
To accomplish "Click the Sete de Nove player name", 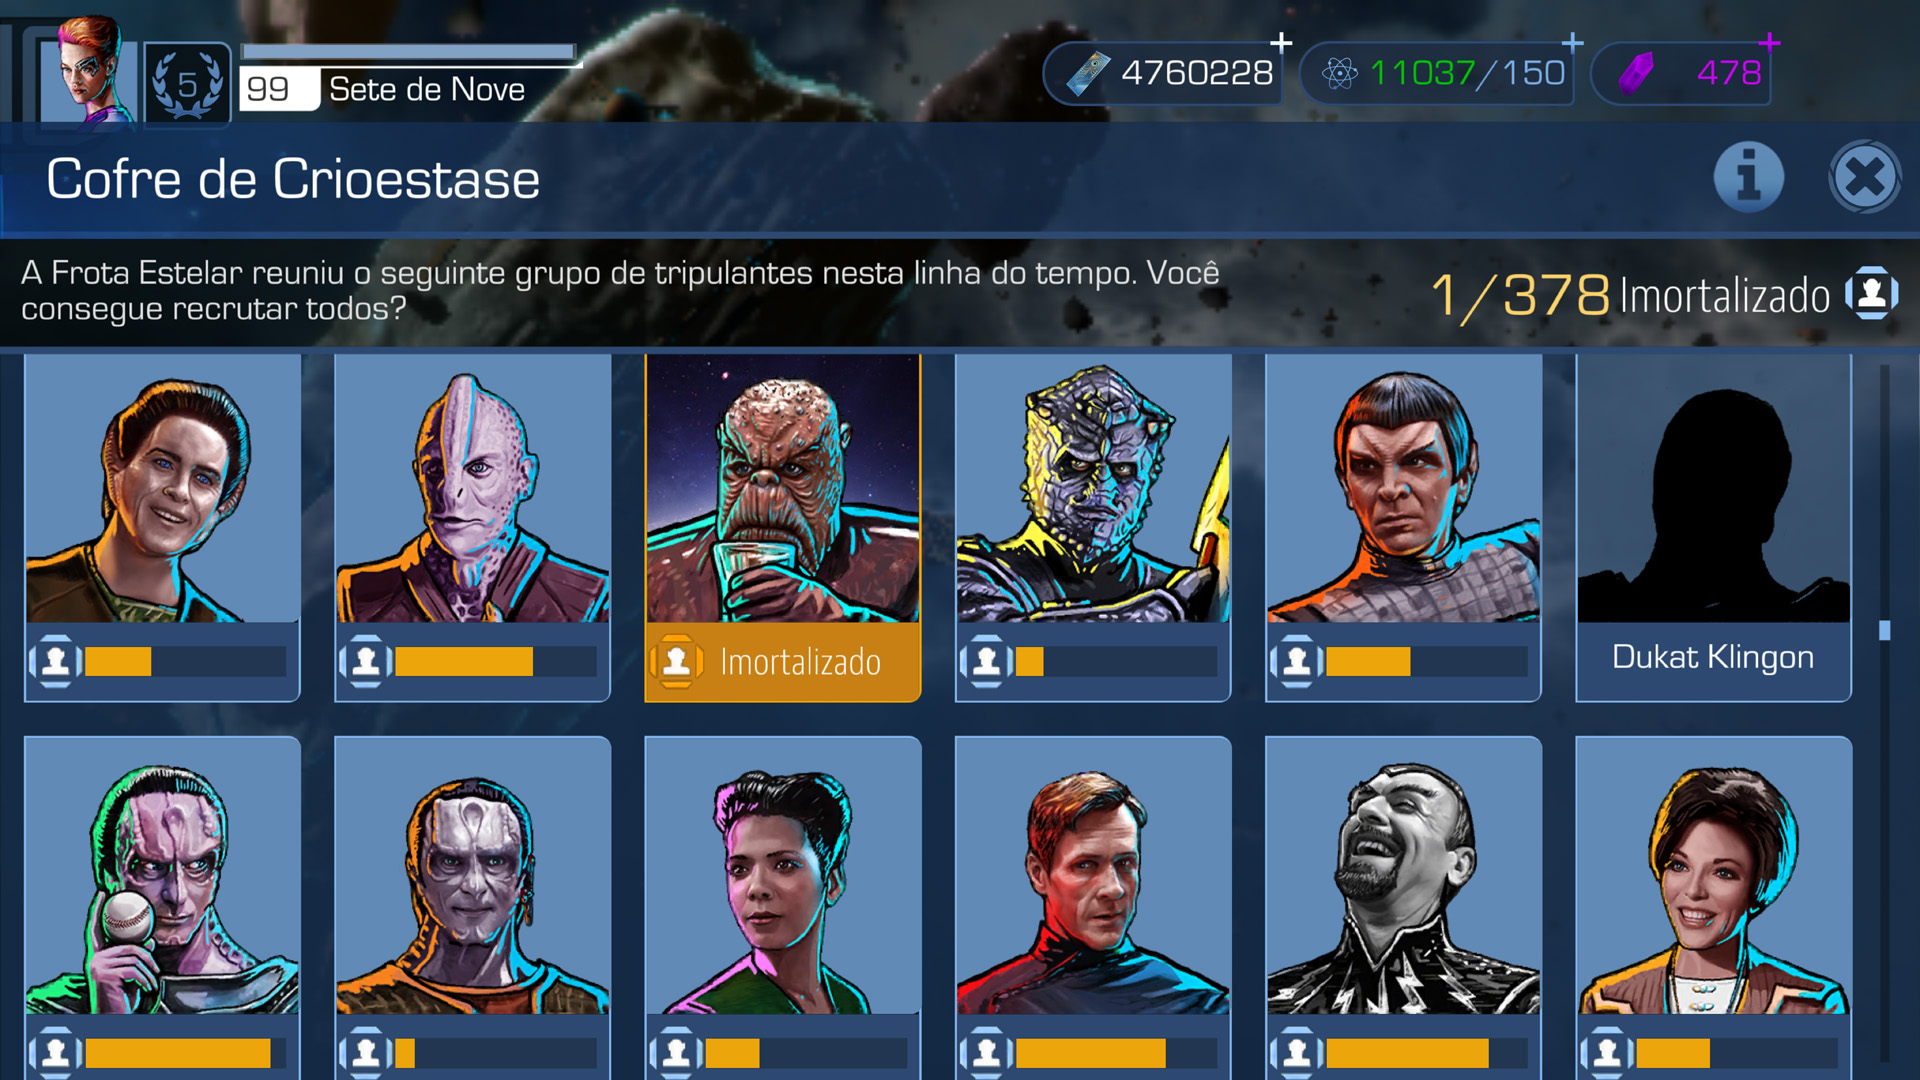I will click(427, 89).
